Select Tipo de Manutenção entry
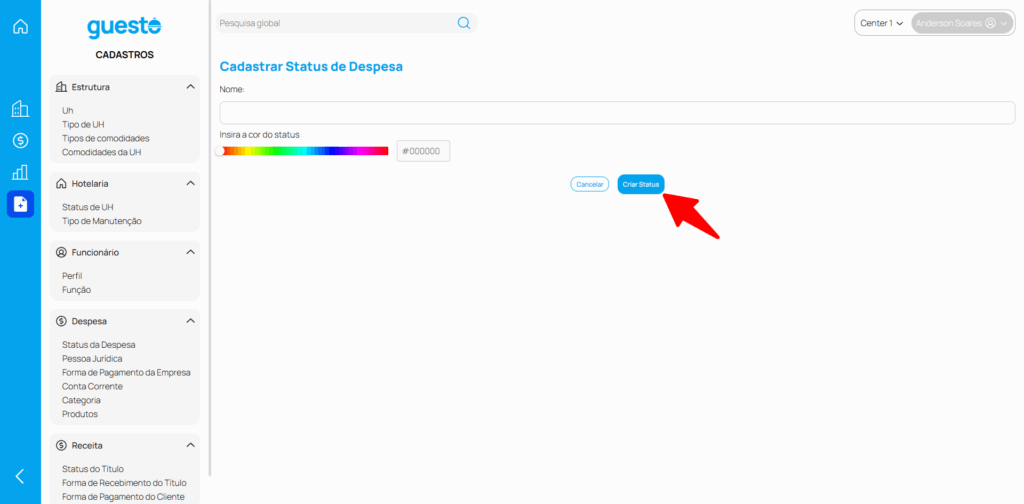Screen dimensions: 1024x504 [101, 221]
